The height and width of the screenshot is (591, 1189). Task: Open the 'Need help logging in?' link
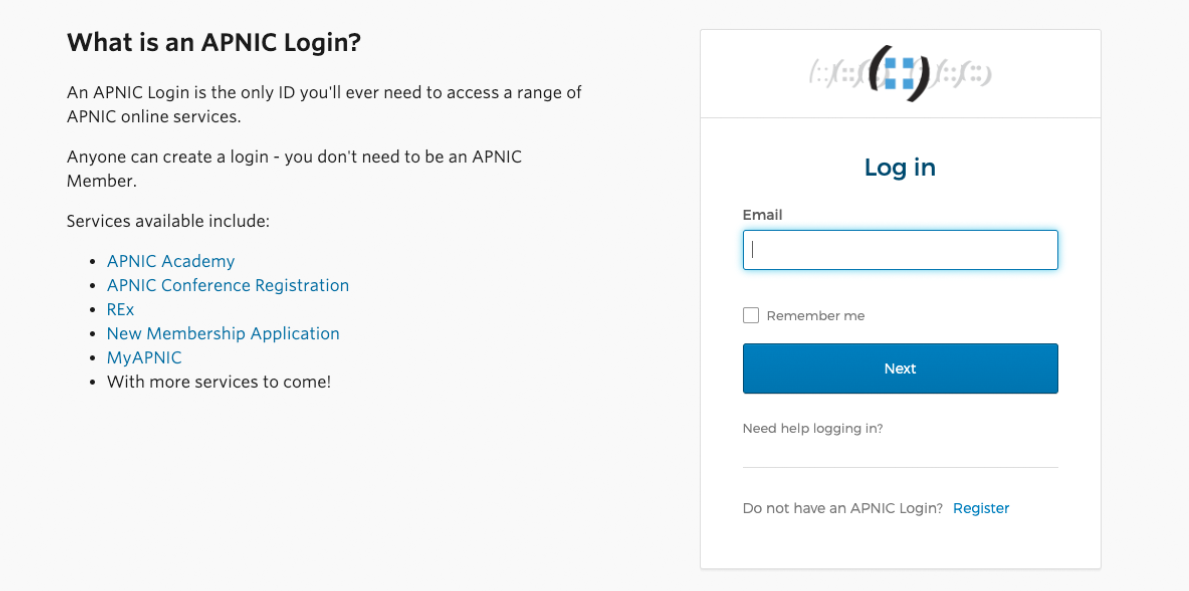point(812,429)
